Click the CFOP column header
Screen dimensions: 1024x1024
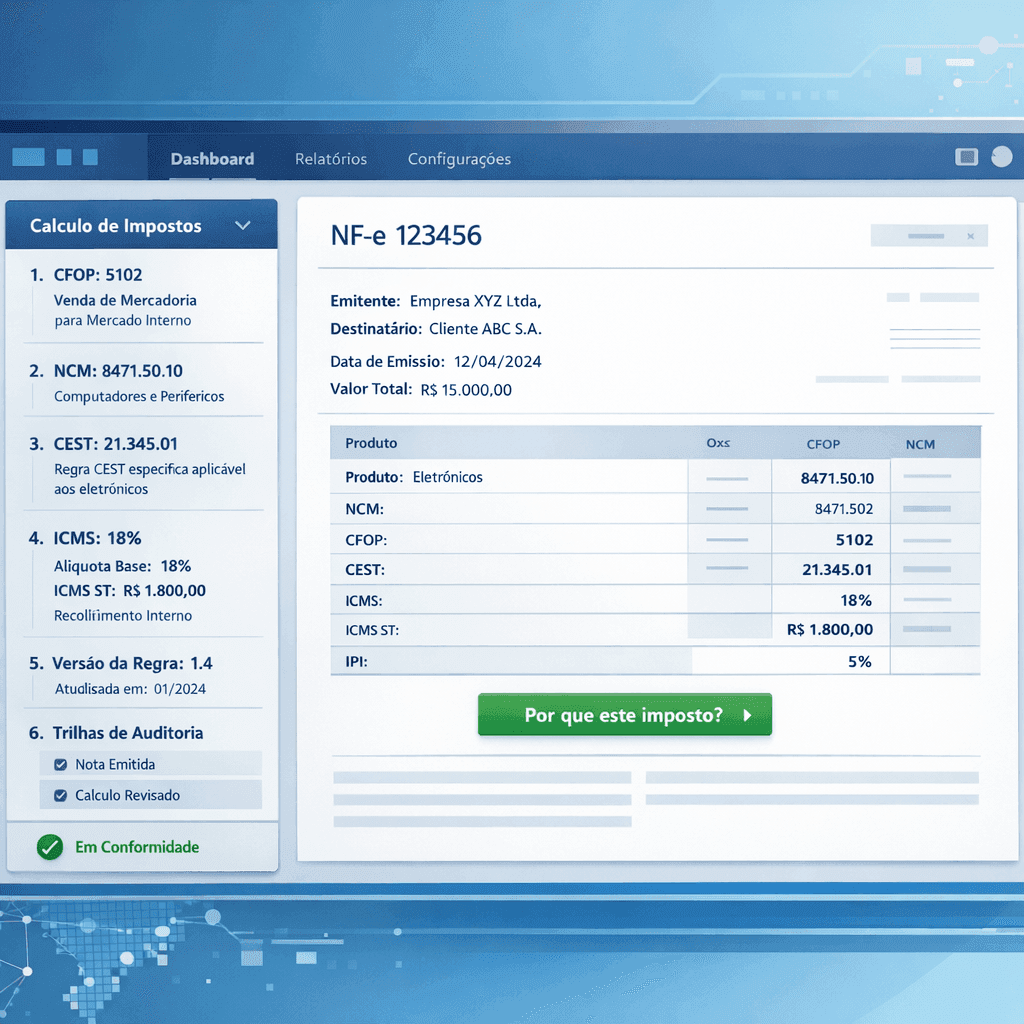823,444
